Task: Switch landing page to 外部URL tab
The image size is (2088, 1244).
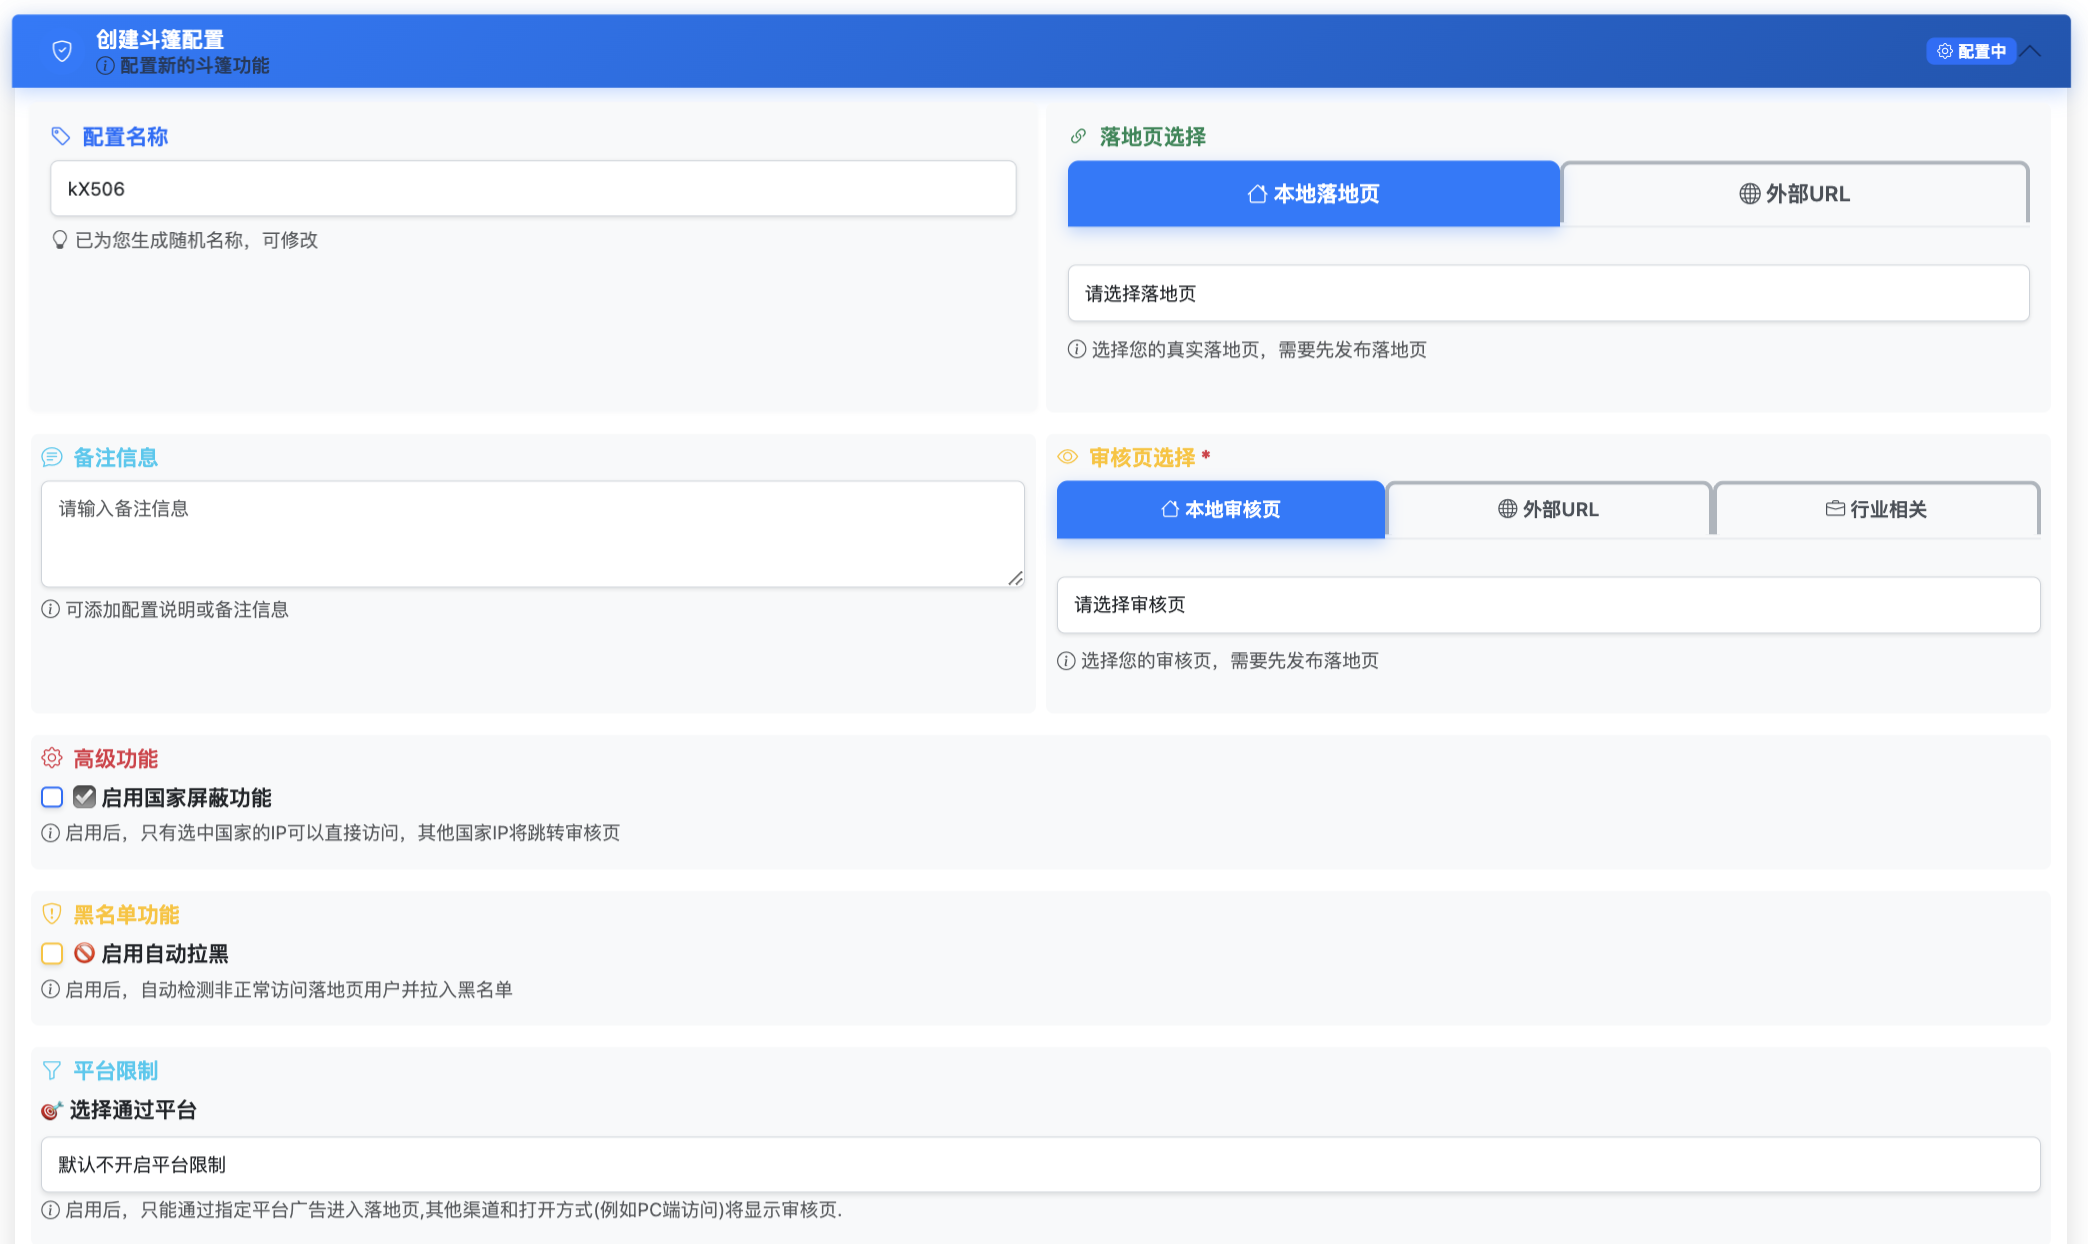Action: click(x=1795, y=194)
